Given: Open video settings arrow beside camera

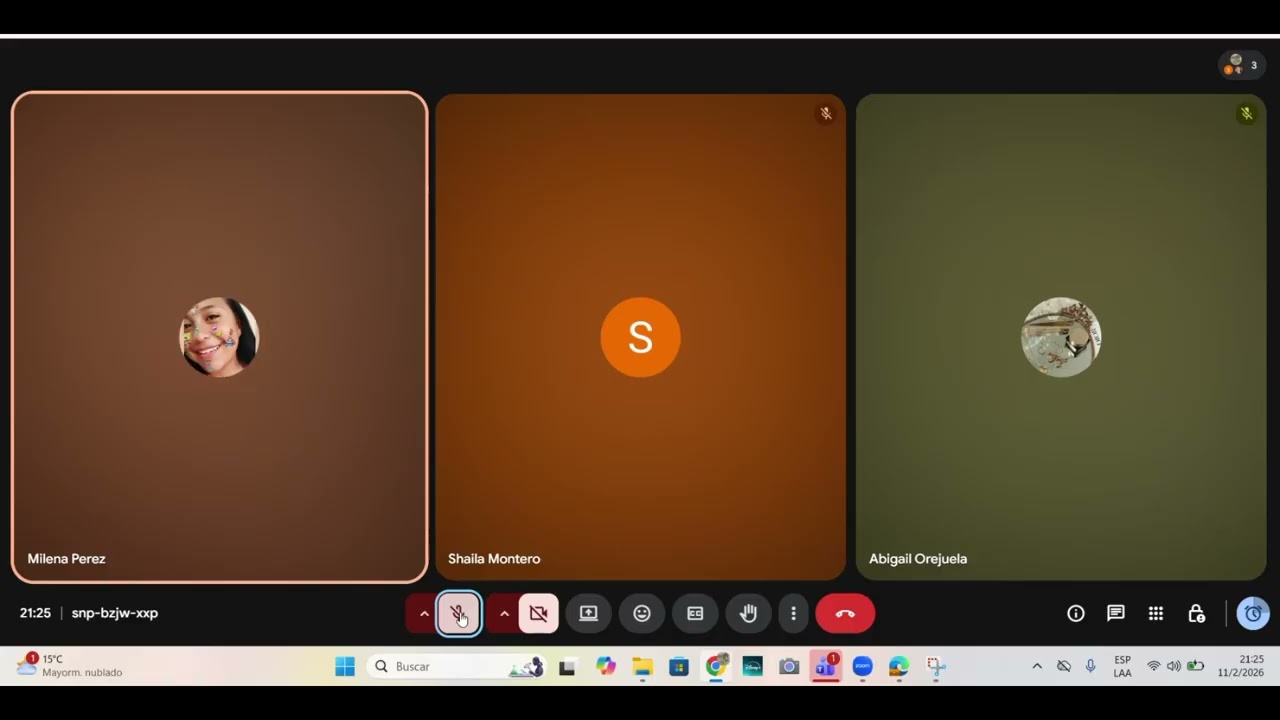Looking at the screenshot, I should pos(504,614).
